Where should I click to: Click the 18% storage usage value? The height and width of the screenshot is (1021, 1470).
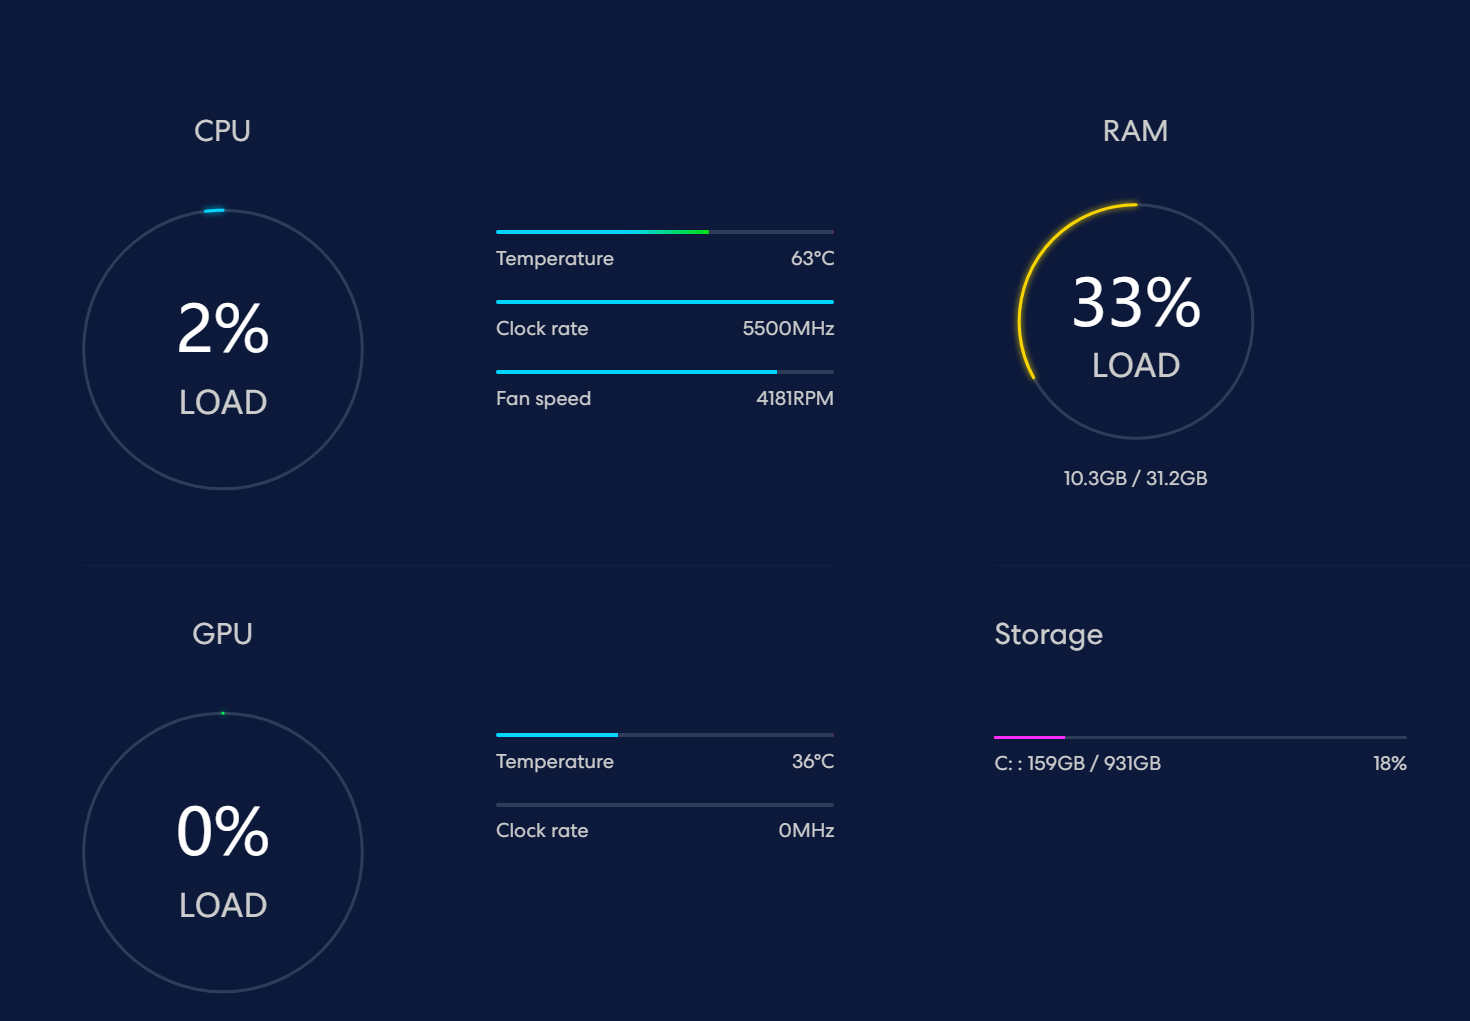pos(1389,763)
